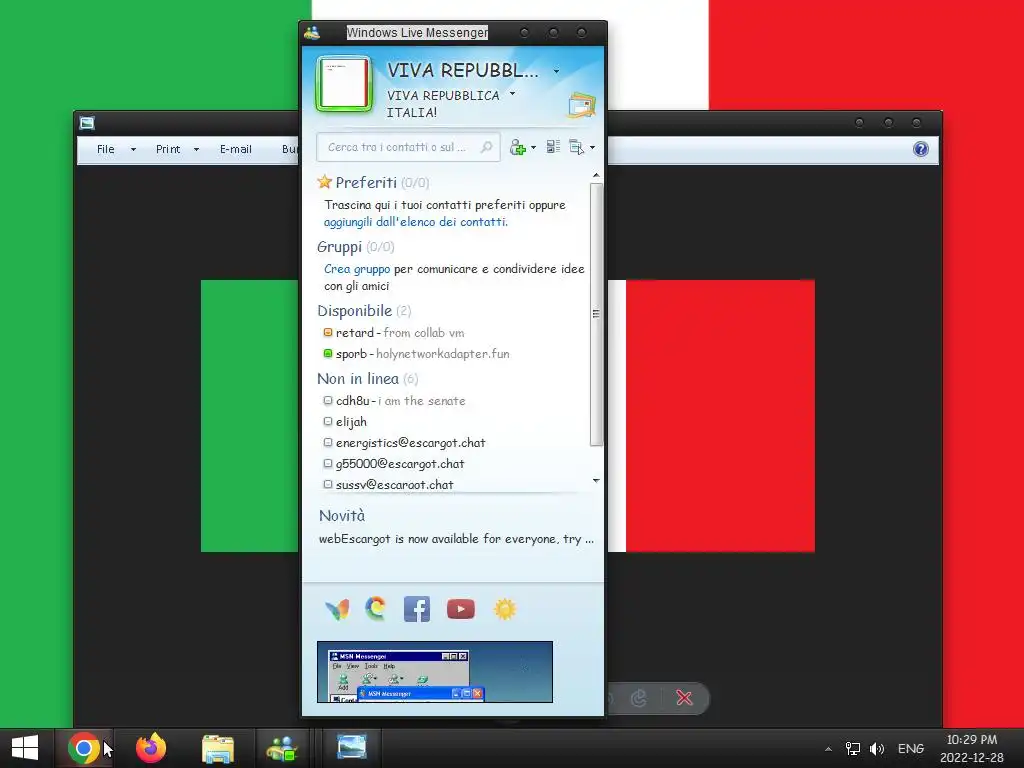Click the offline icon next to g55000@escargot.chat

[x=328, y=463]
